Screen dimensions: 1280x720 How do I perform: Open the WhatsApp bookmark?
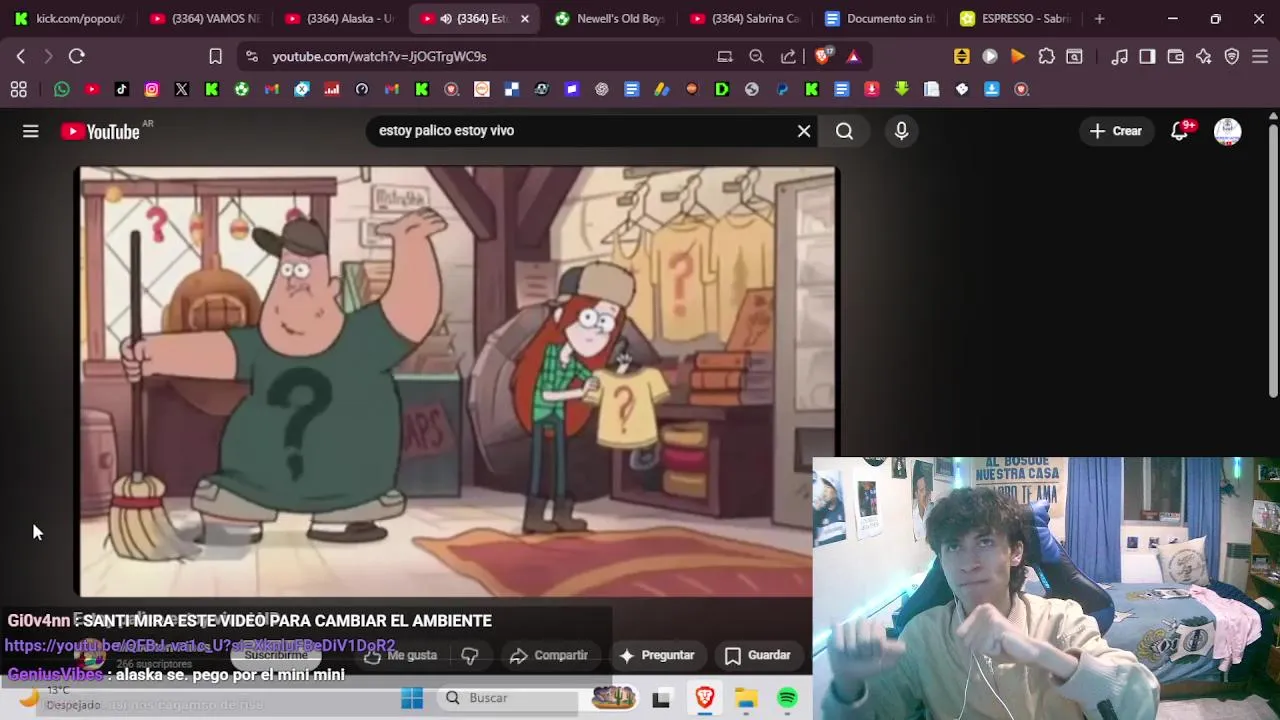[x=61, y=89]
